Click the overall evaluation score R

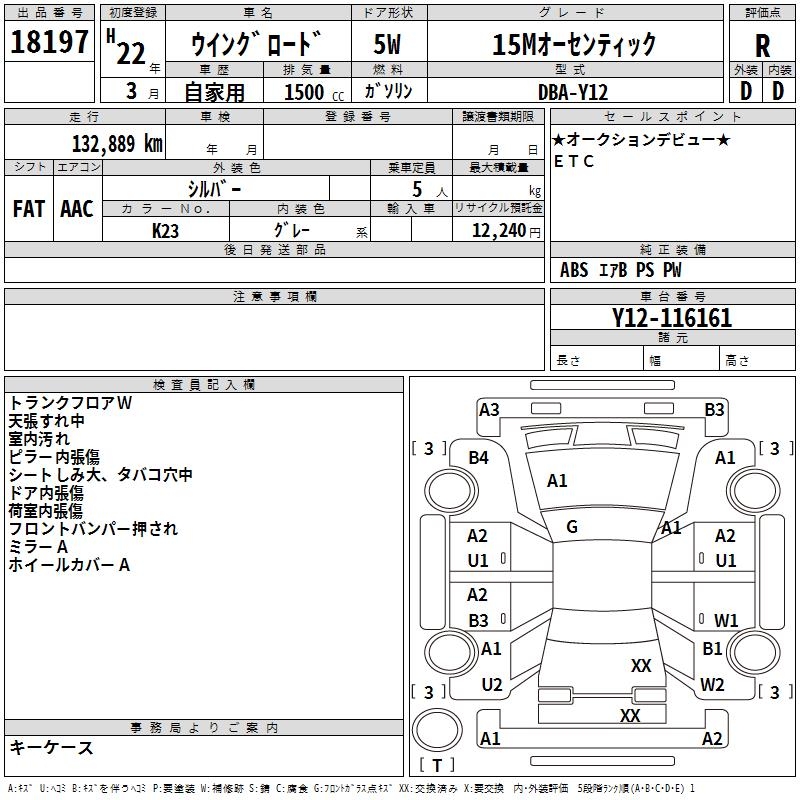tap(762, 46)
